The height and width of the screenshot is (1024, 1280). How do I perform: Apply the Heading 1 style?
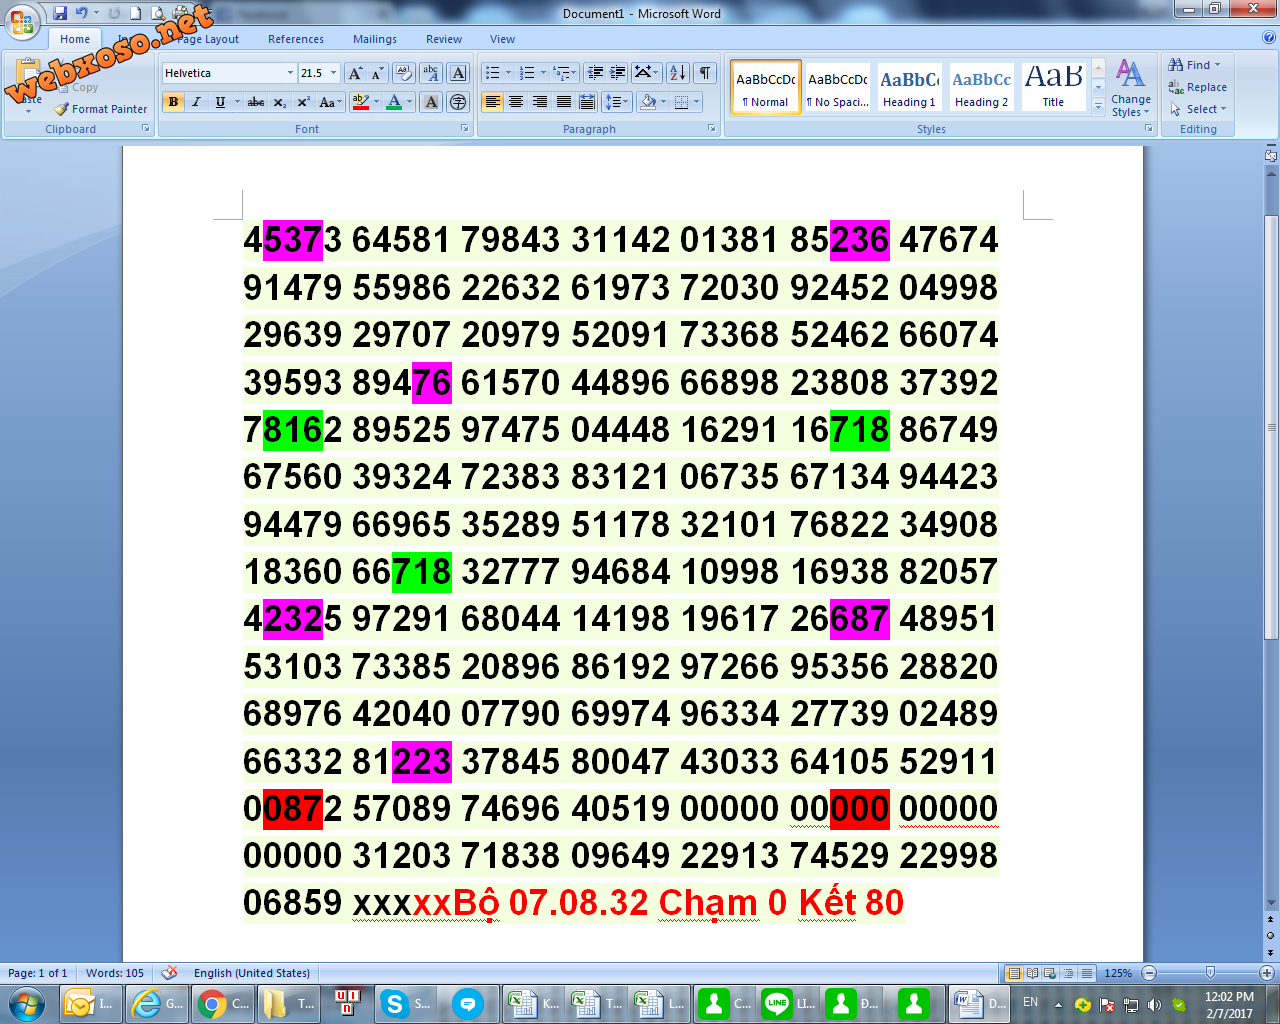(910, 88)
